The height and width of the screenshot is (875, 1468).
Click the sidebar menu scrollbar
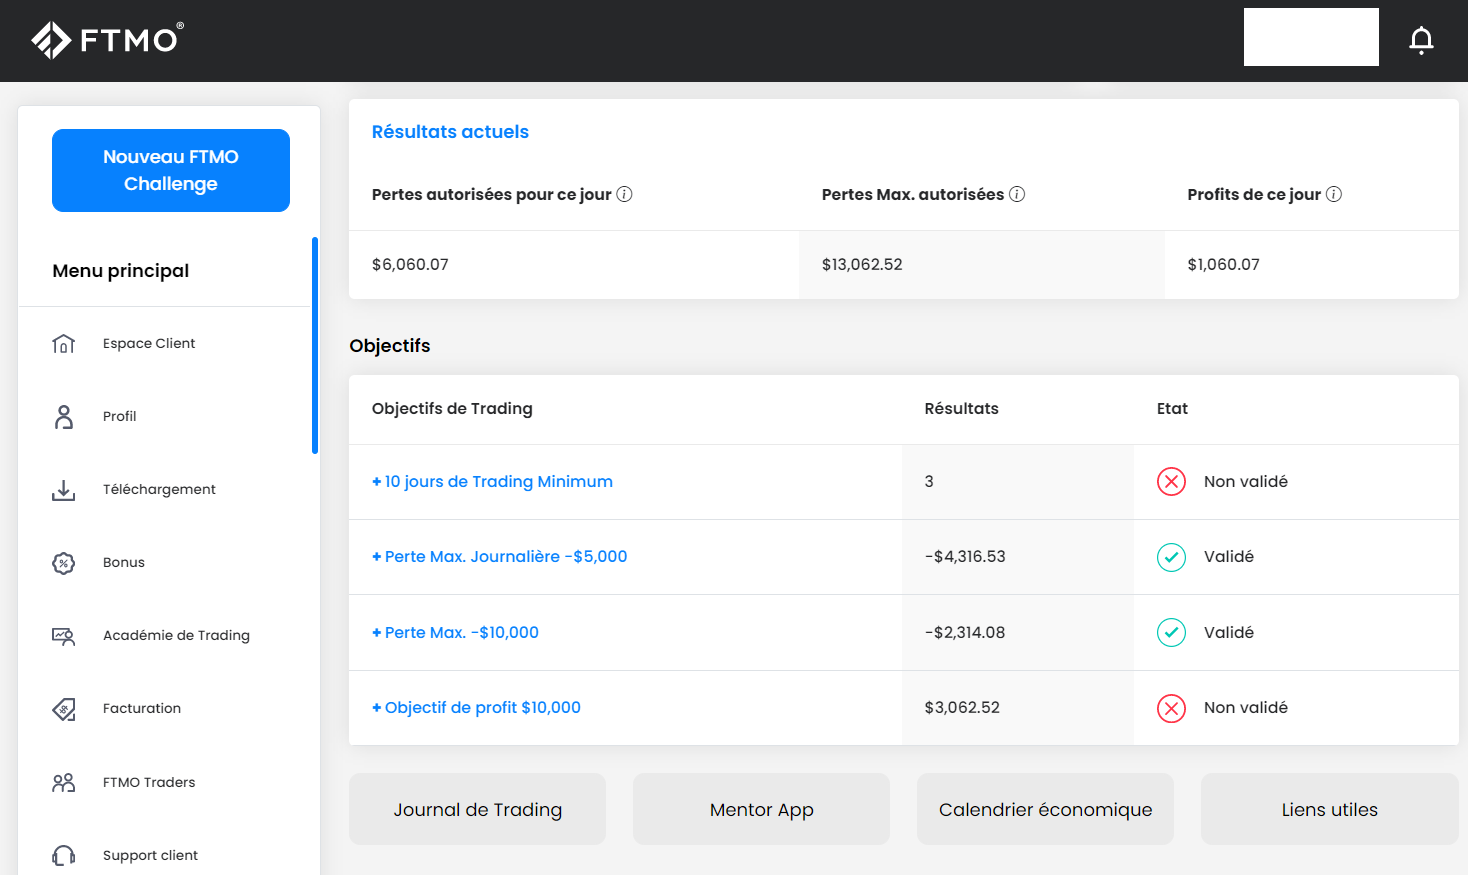315,345
